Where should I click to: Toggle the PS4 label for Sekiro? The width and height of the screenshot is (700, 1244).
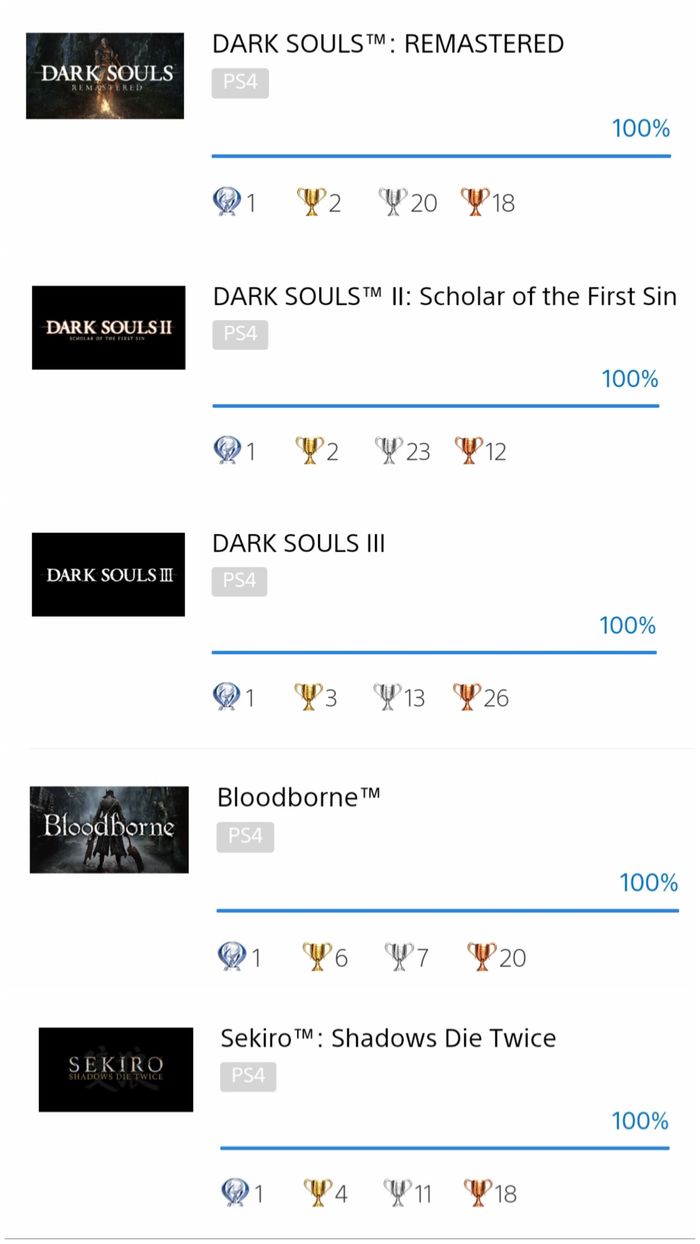point(246,1077)
